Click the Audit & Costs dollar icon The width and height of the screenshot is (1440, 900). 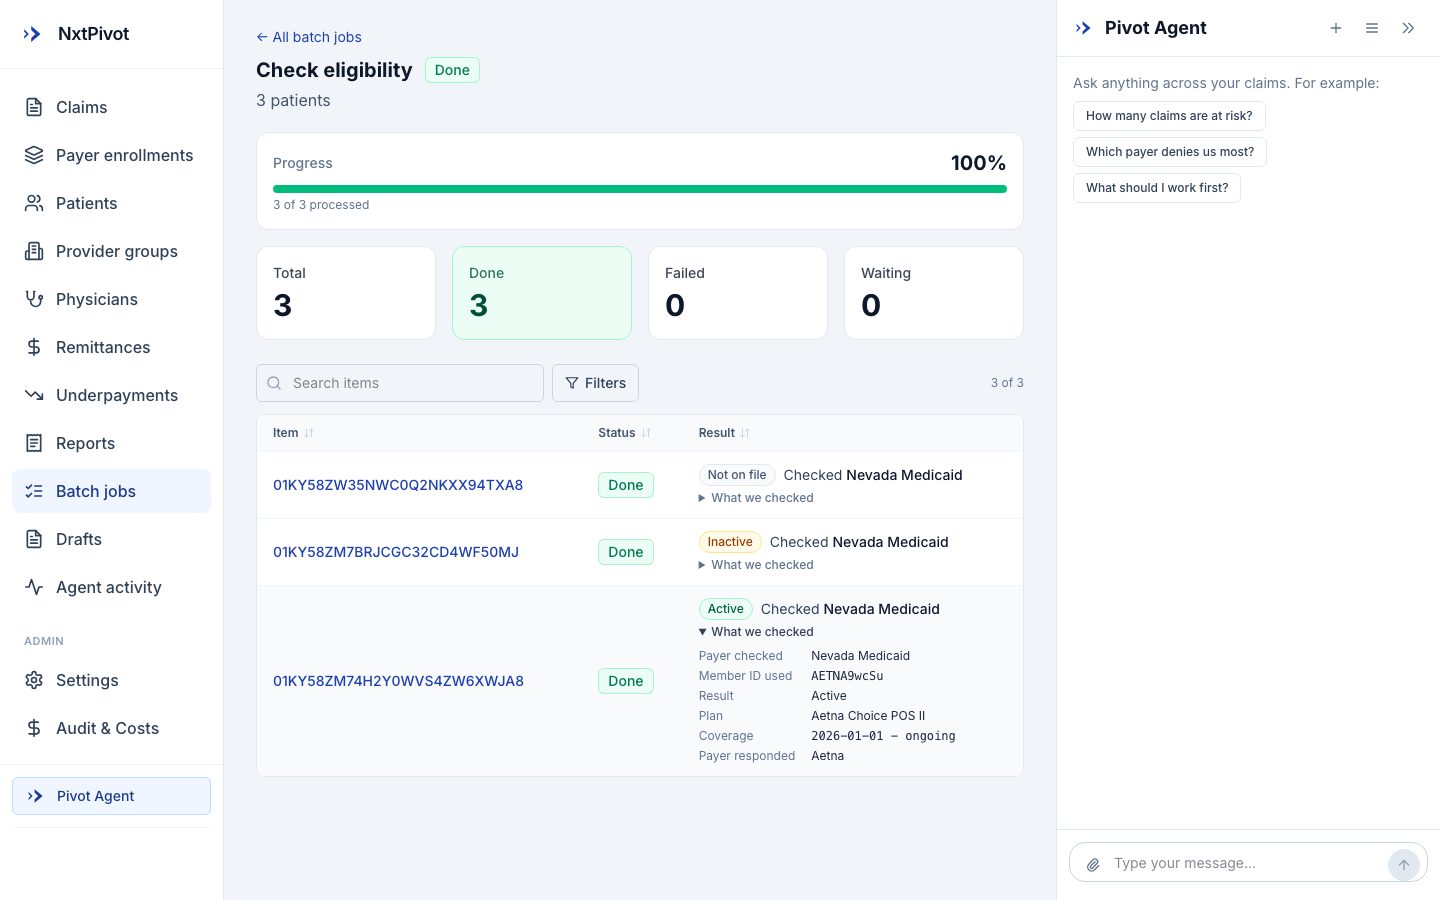coord(34,728)
